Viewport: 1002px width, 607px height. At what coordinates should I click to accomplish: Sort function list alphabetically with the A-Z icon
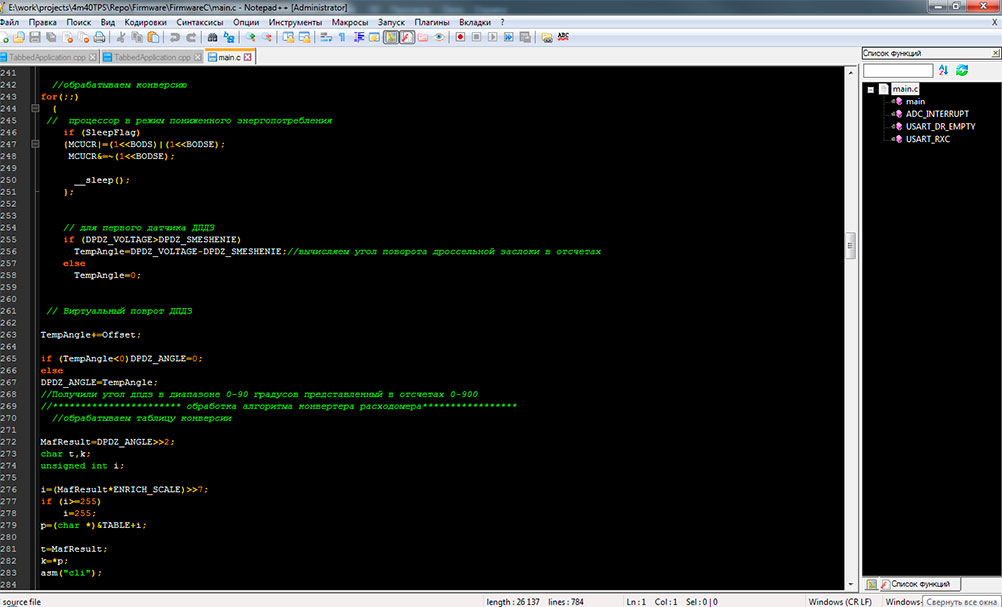point(943,70)
